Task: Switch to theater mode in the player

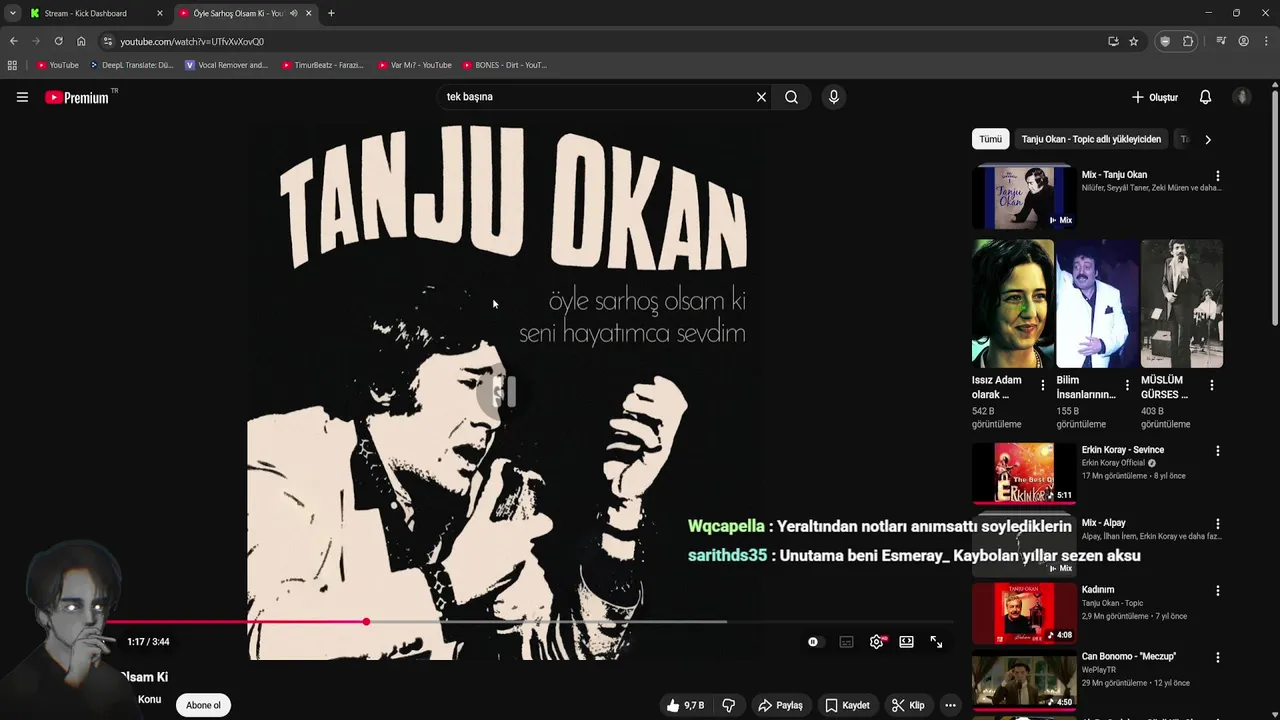Action: [906, 642]
